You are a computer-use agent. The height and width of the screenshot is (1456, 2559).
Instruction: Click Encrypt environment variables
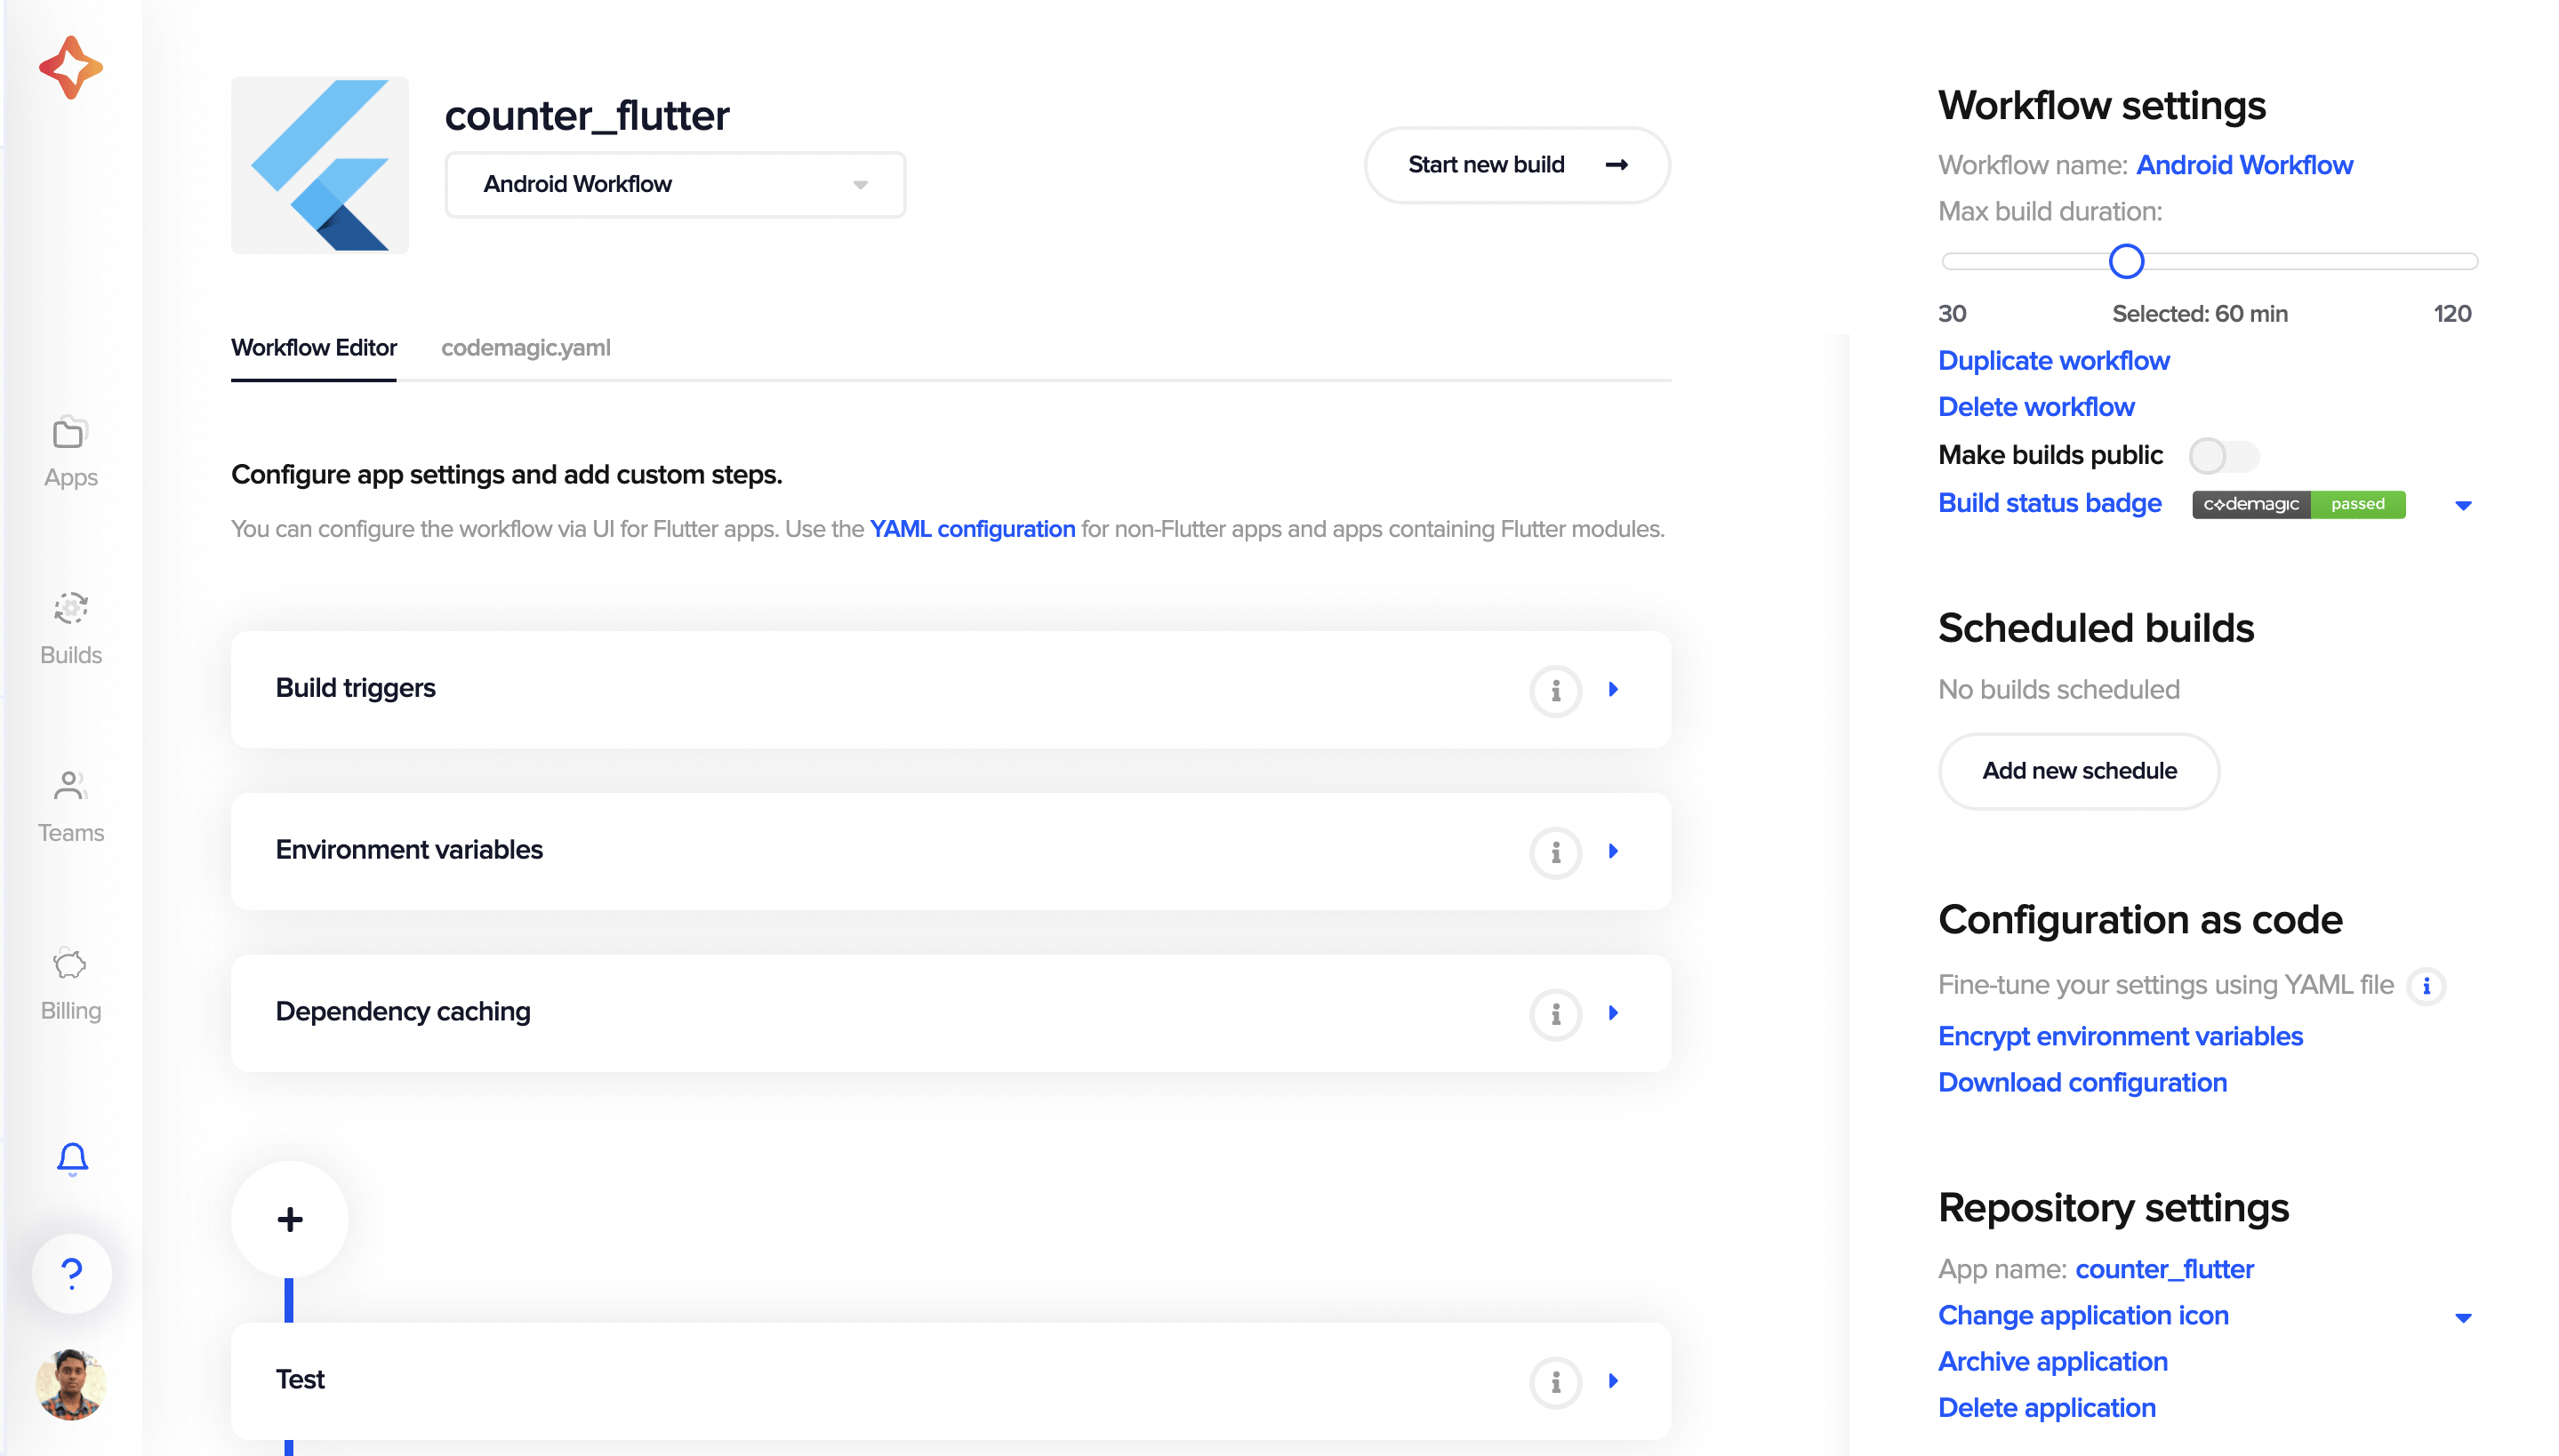click(2120, 1036)
